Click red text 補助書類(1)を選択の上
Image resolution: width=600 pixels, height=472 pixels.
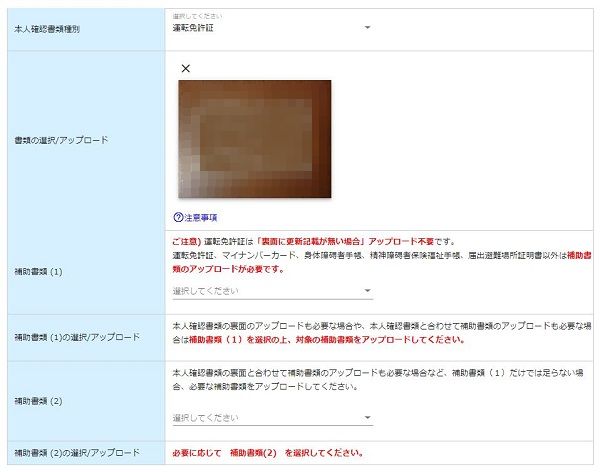pyautogui.click(x=240, y=340)
